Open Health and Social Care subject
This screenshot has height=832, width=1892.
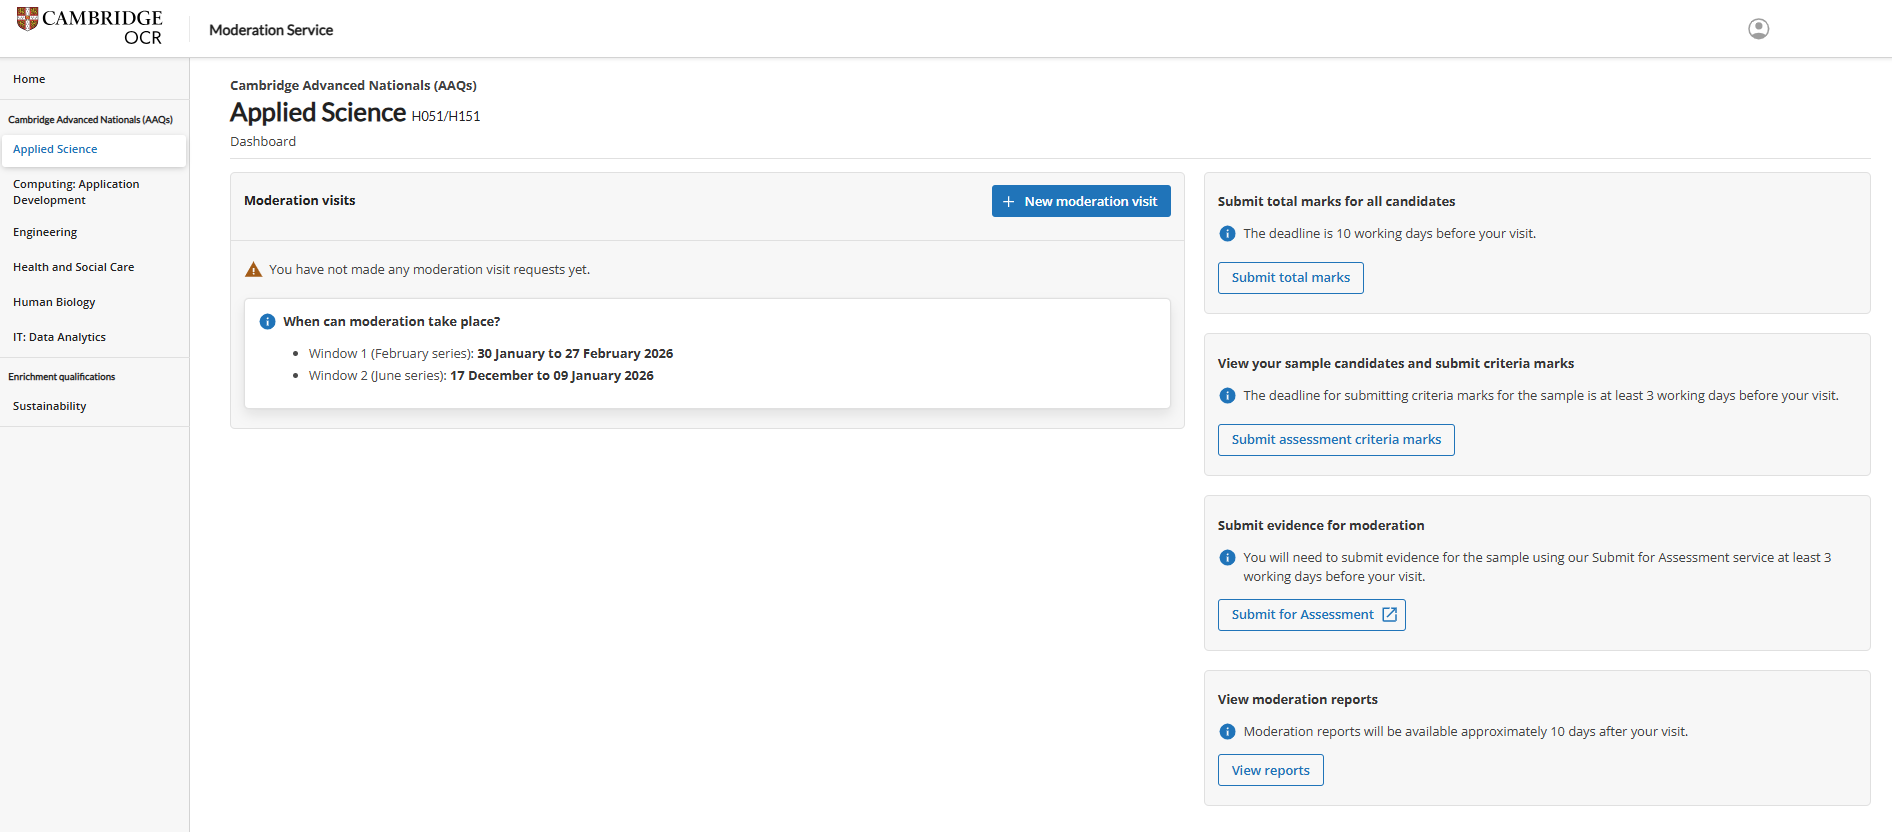(x=73, y=267)
